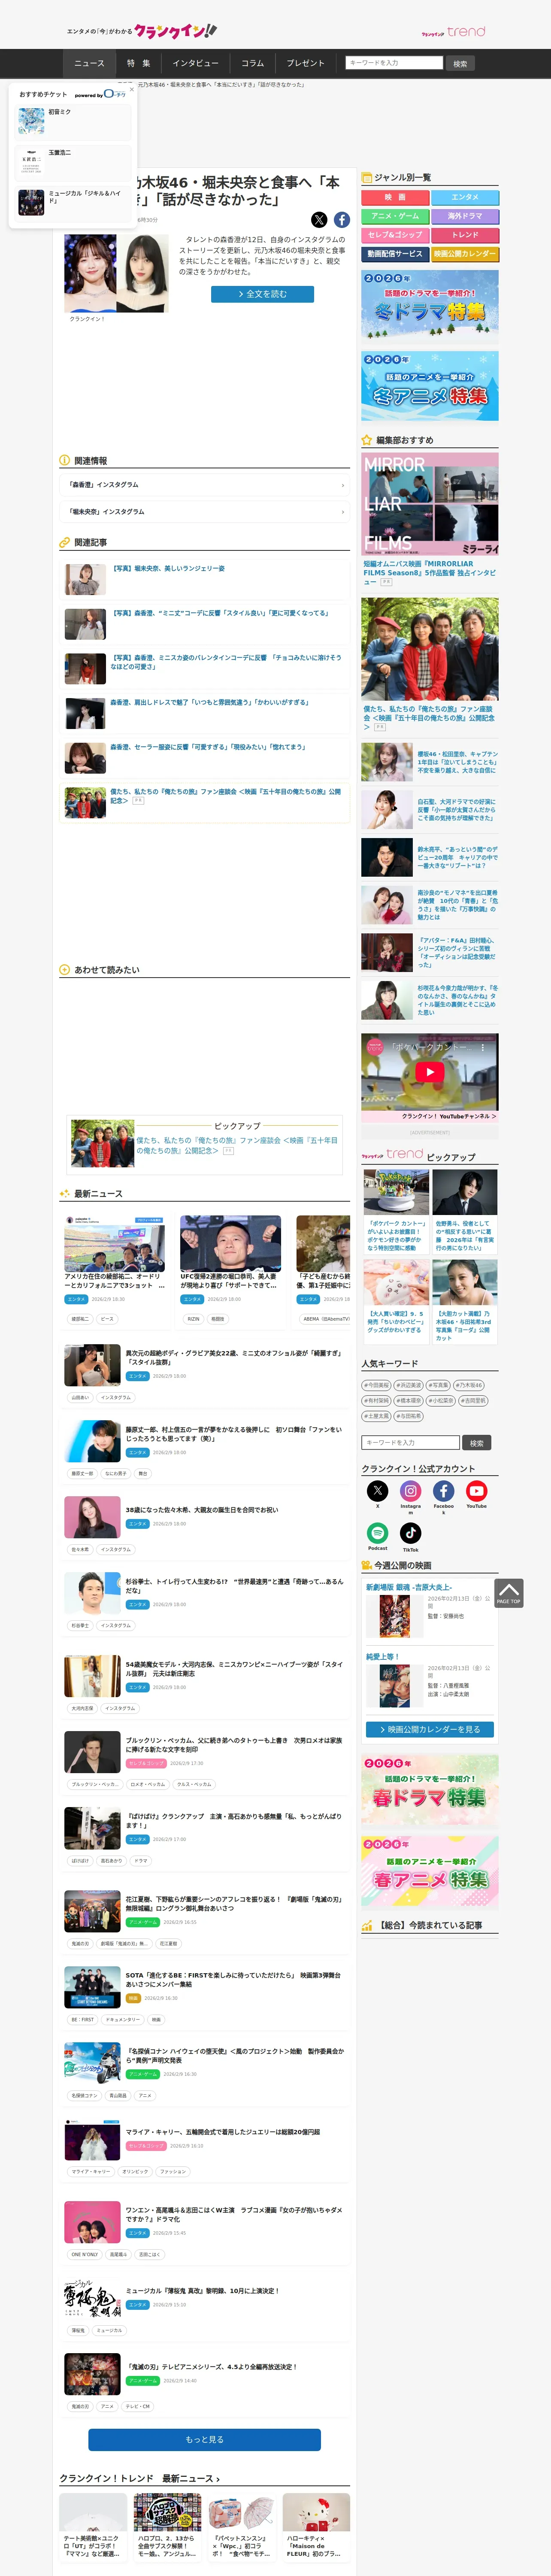Select the アニメ・ゲーム genre button

395,216
